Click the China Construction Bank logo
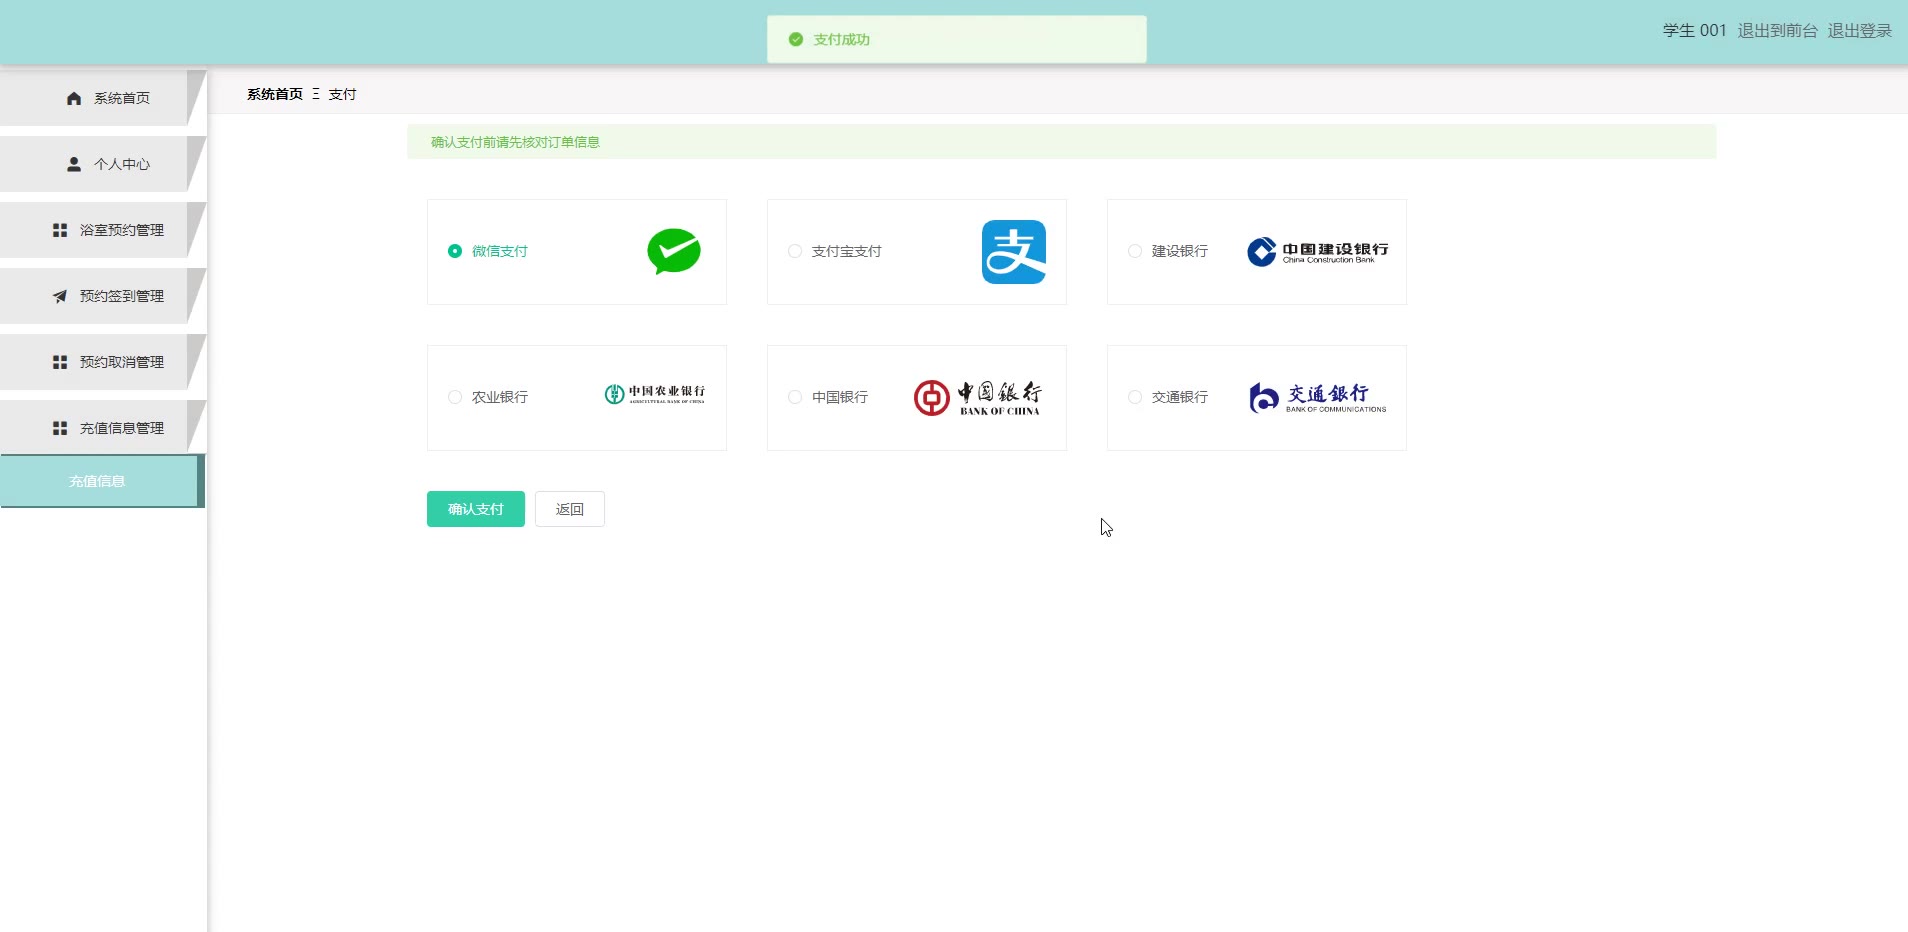The width and height of the screenshot is (1908, 932). 1318,252
